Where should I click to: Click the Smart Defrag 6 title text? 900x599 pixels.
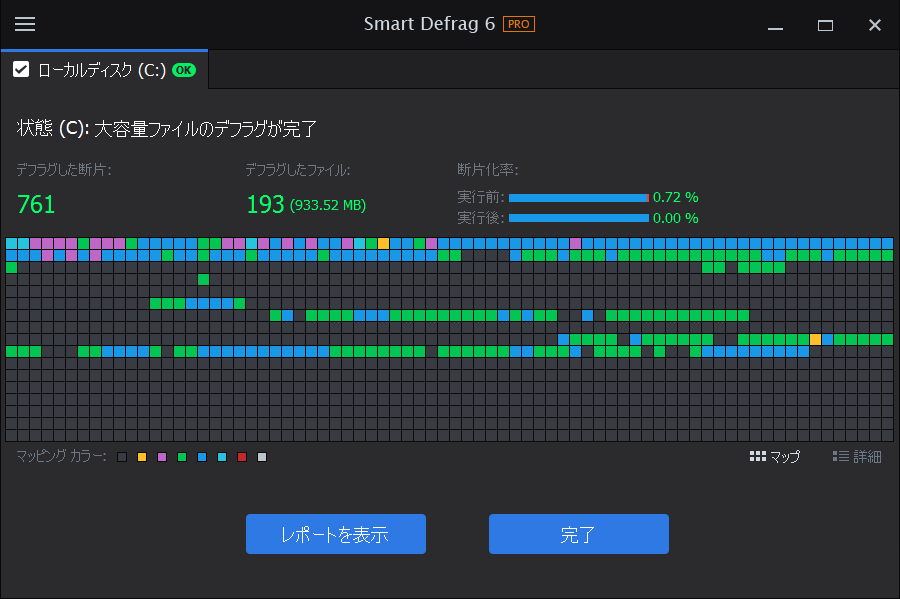tap(429, 24)
